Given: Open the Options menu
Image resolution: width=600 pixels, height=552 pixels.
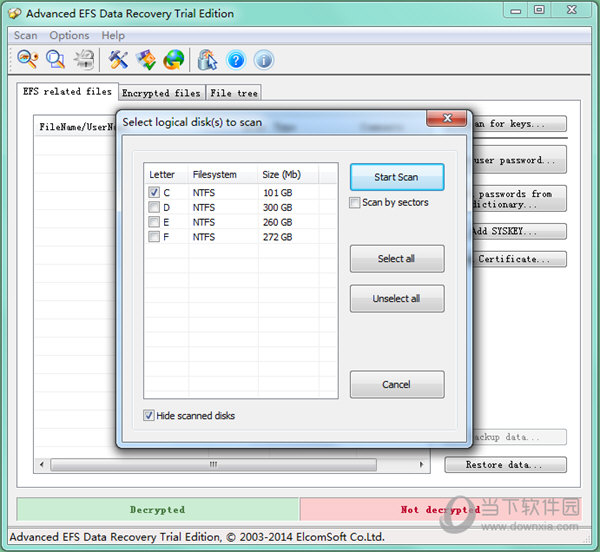Looking at the screenshot, I should [x=69, y=35].
